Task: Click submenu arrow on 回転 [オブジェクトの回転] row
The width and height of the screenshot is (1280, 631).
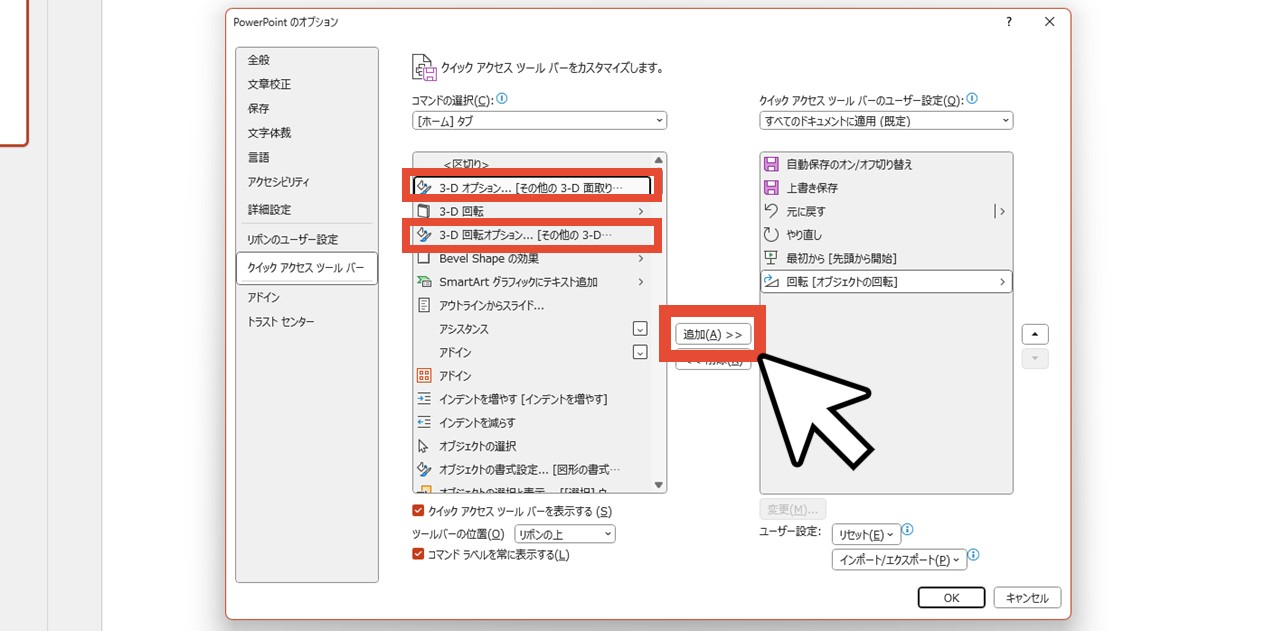Action: pos(1002,282)
